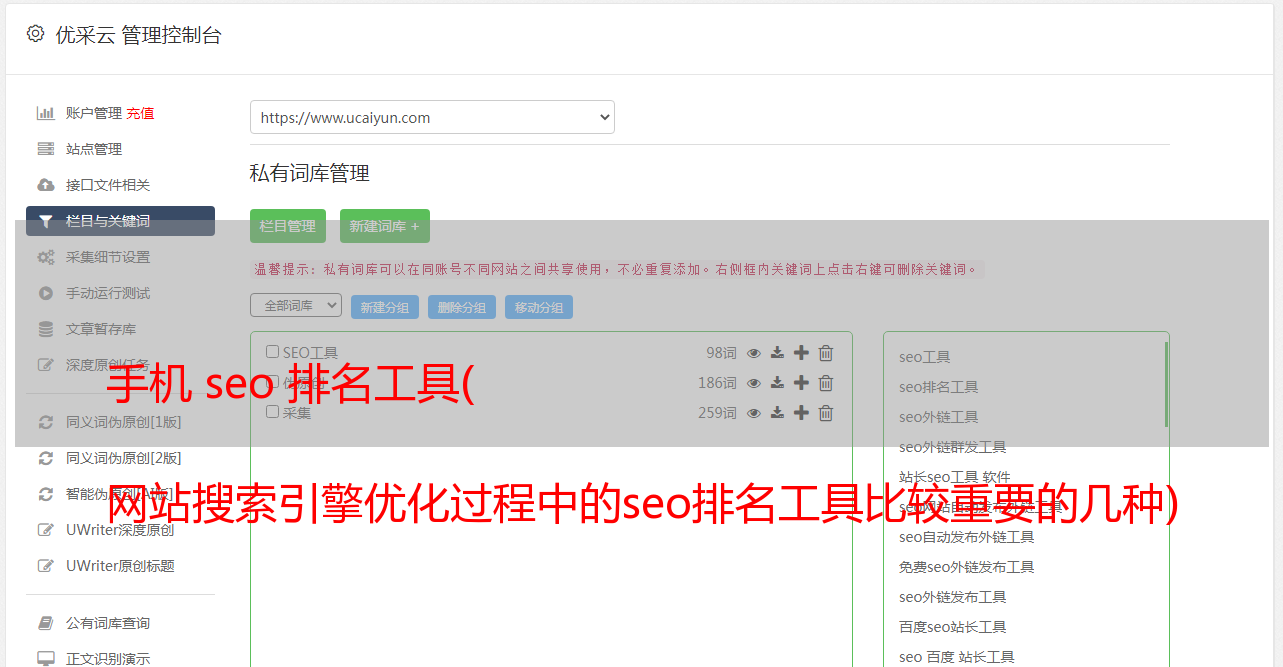Check the checkbox in the 186词 row
The width and height of the screenshot is (1283, 667).
click(x=272, y=382)
